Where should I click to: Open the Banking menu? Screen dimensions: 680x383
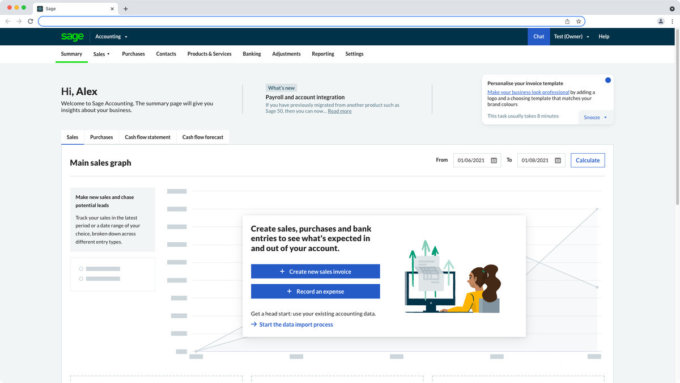click(x=252, y=54)
